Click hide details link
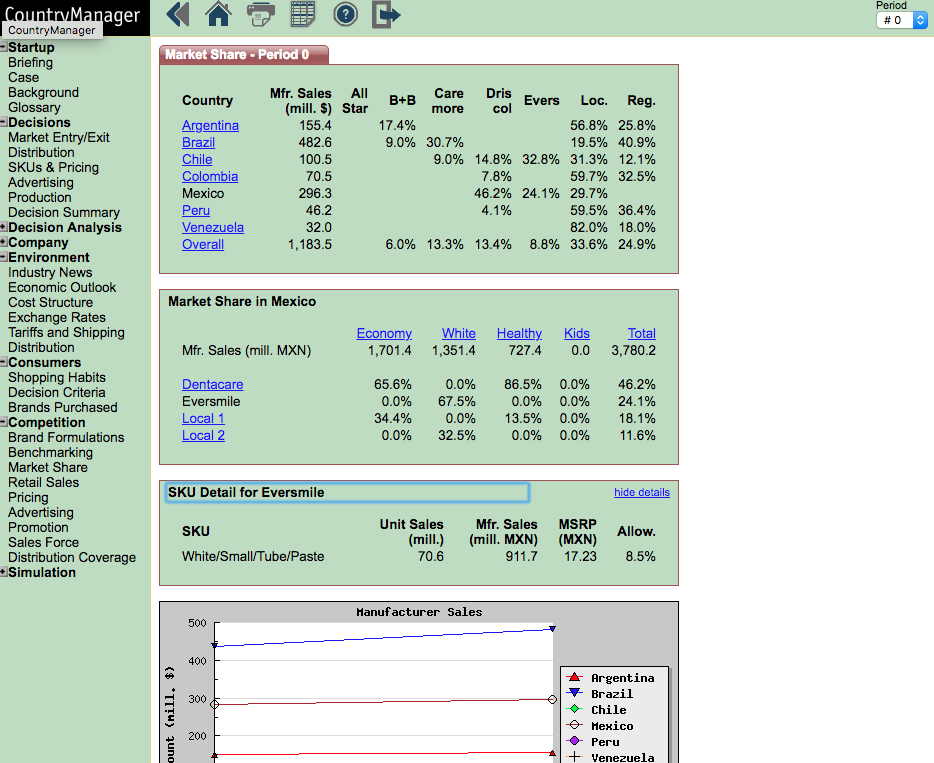This screenshot has width=934, height=763. click(642, 493)
